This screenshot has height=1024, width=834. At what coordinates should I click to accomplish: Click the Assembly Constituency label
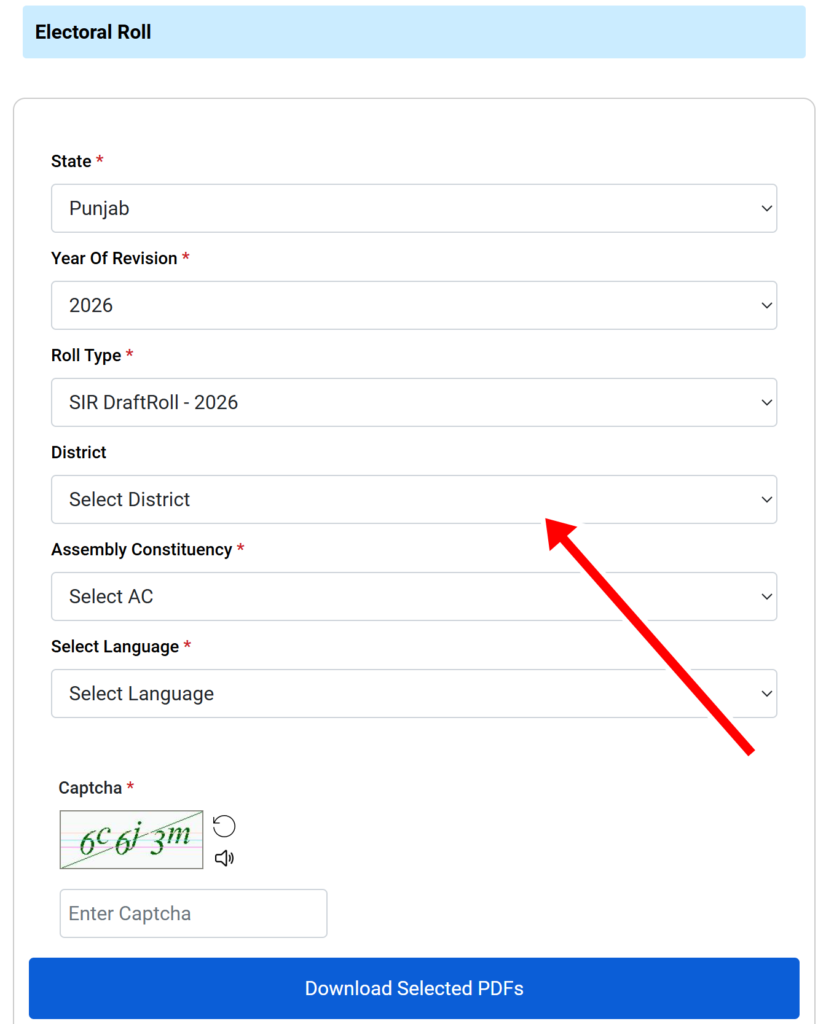[142, 550]
